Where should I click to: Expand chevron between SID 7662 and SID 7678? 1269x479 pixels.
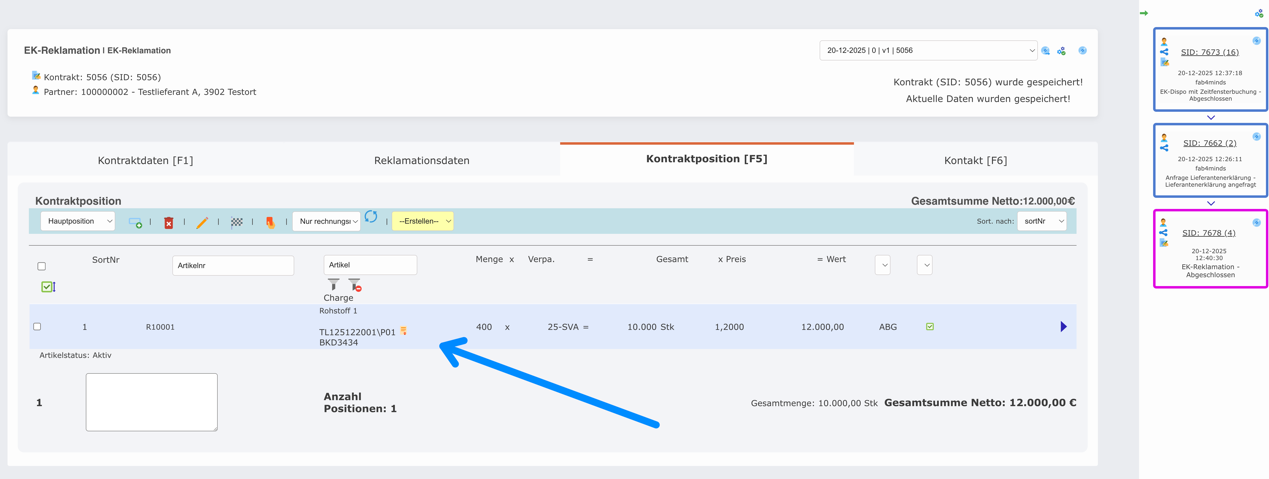[x=1211, y=203]
